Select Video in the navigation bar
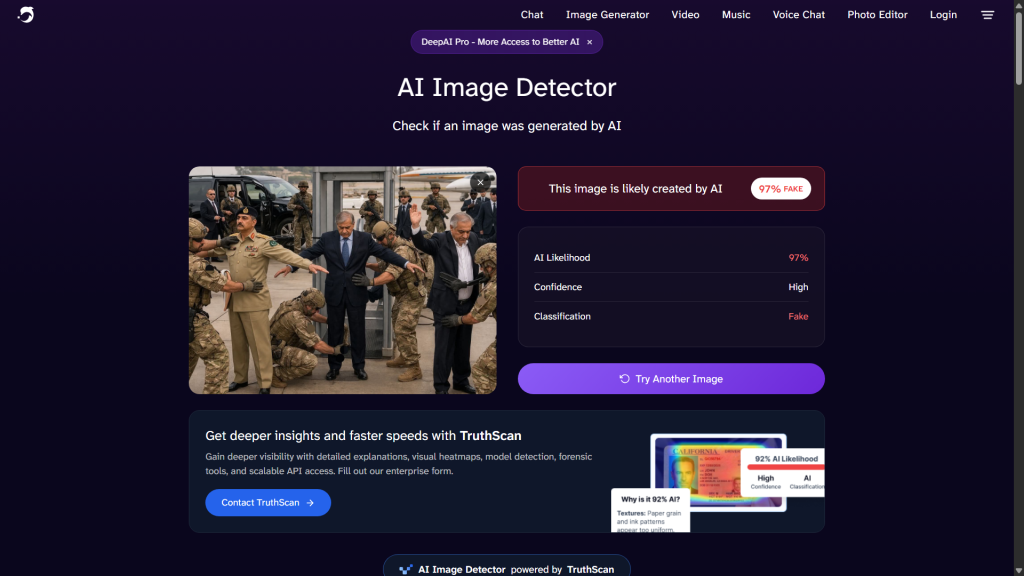 coord(685,15)
